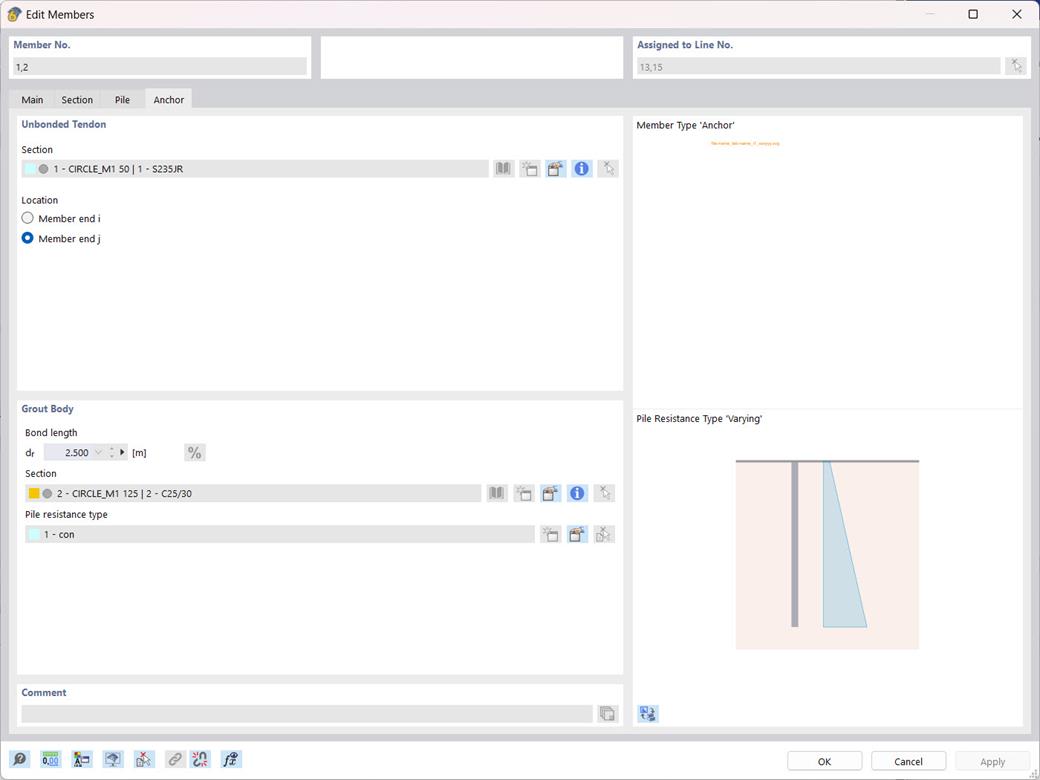1040x780 pixels.
Task: Toggle percent input for bond length
Action: tap(194, 452)
